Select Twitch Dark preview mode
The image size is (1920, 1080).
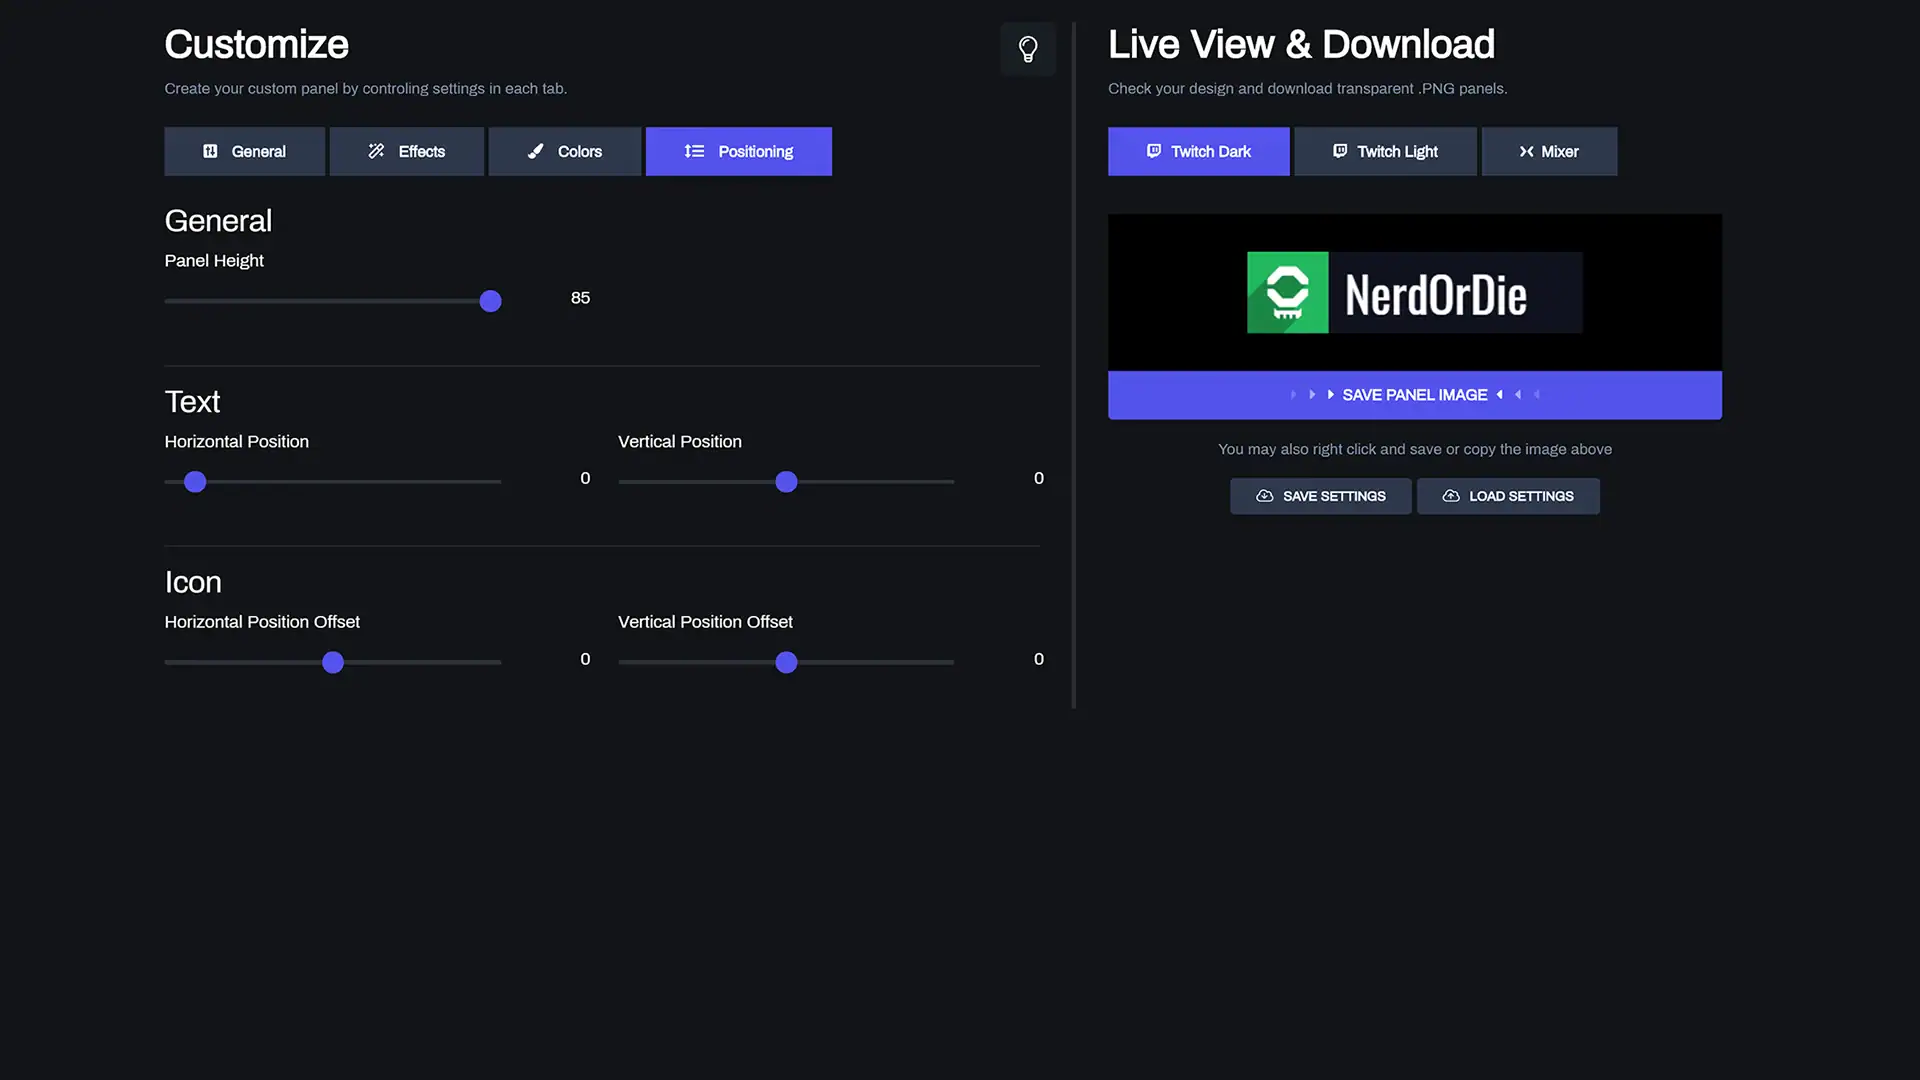click(1199, 151)
